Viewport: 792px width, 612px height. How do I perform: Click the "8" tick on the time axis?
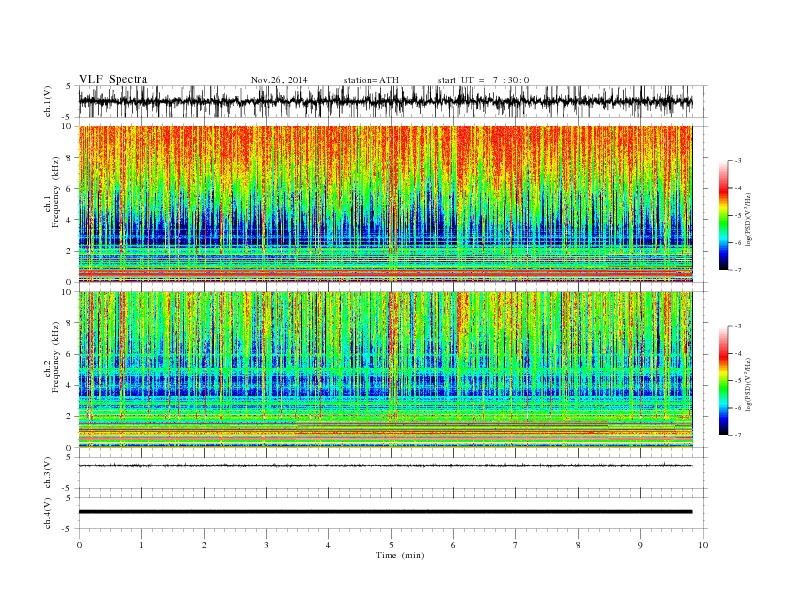point(578,545)
